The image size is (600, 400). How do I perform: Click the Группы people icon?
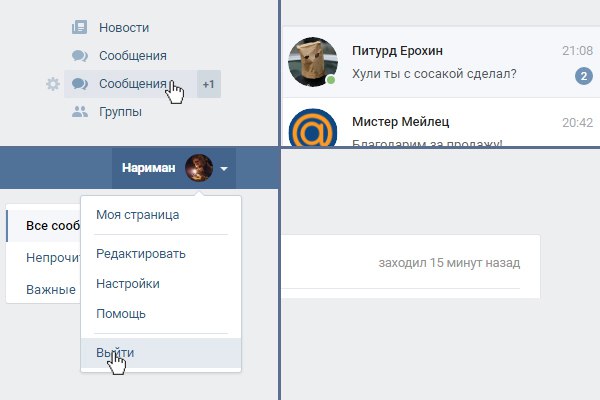80,112
